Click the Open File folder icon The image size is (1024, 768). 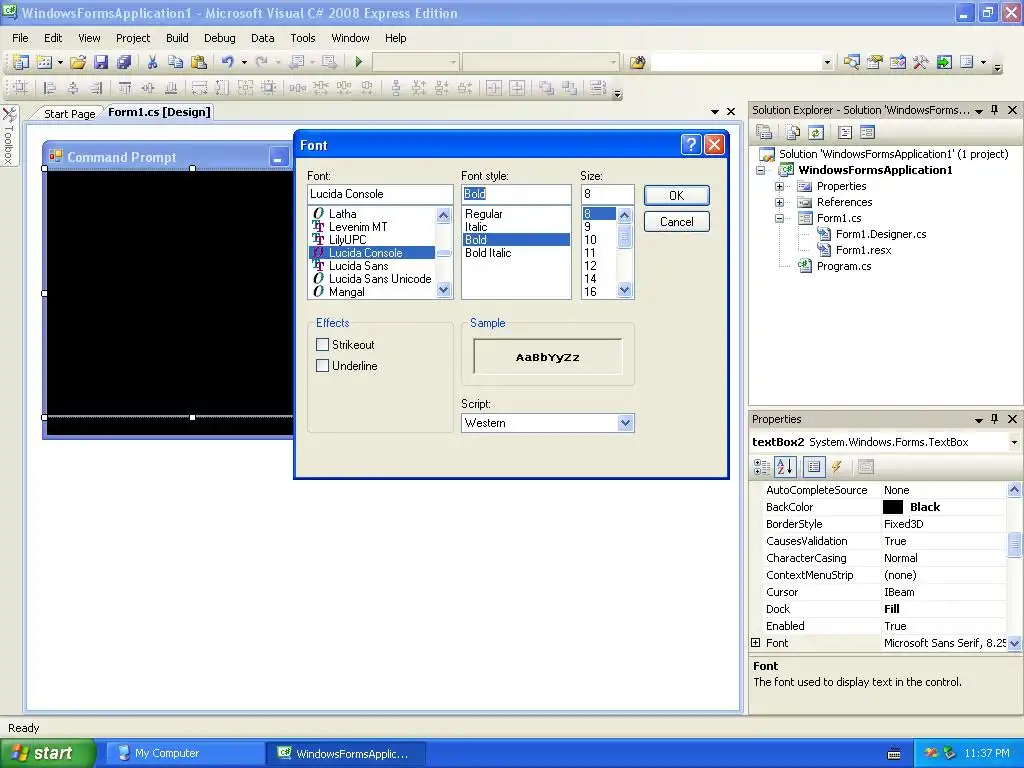[x=78, y=62]
